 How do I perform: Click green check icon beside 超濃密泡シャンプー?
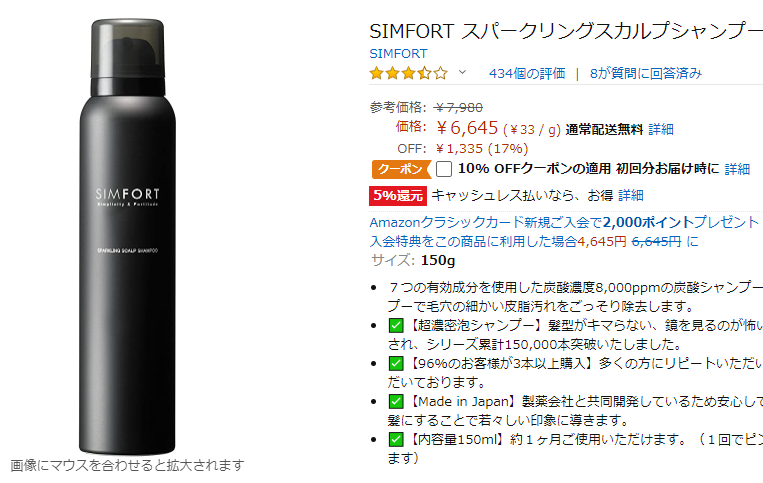[x=396, y=325]
